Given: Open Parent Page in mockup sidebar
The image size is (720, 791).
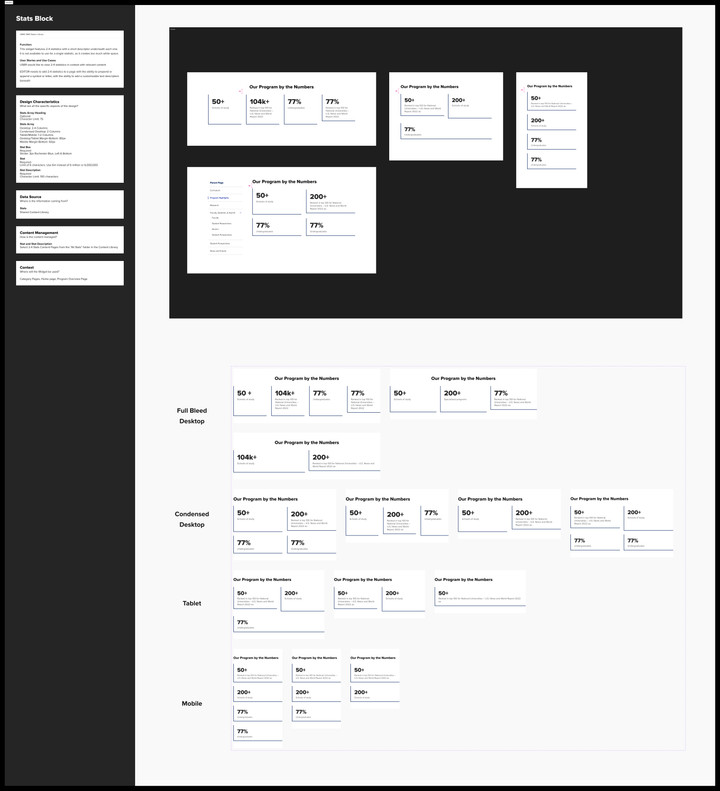Looking at the screenshot, I should (x=217, y=183).
